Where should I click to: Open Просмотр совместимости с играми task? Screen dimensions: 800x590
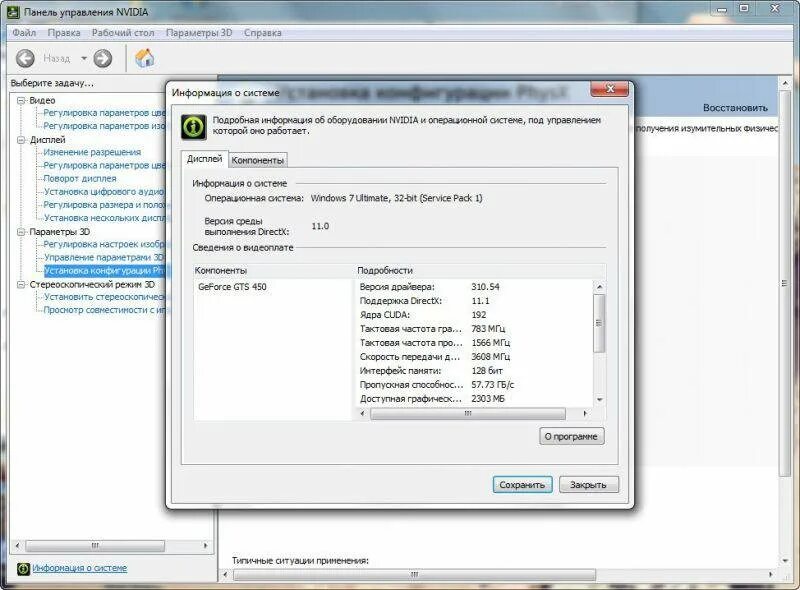coord(105,310)
